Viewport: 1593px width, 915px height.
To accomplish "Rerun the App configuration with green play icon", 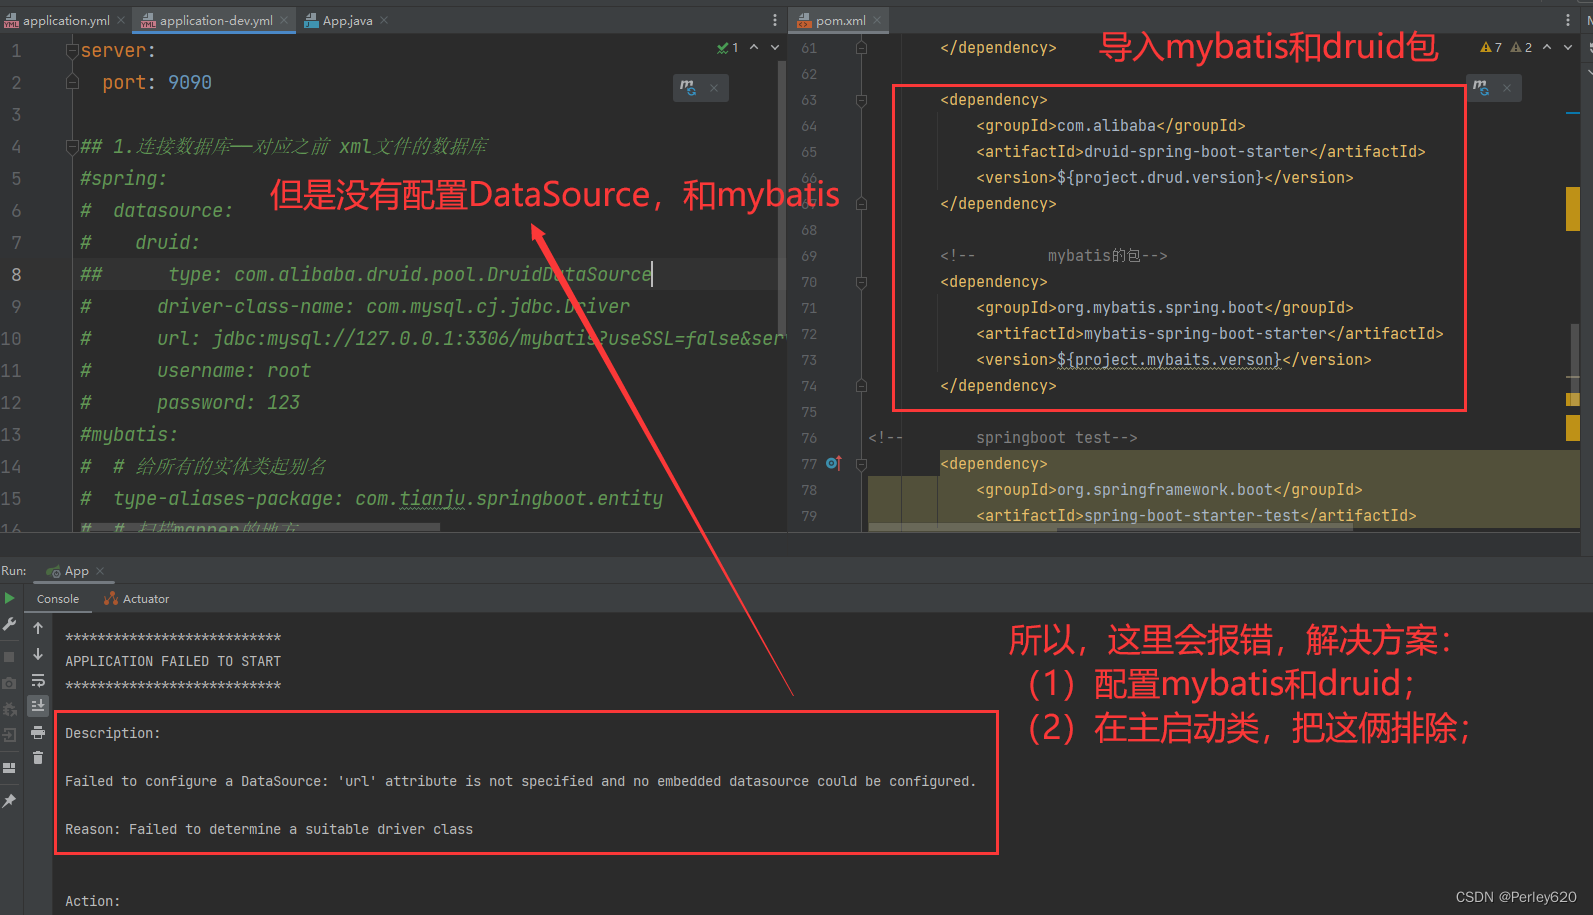I will pos(9,598).
